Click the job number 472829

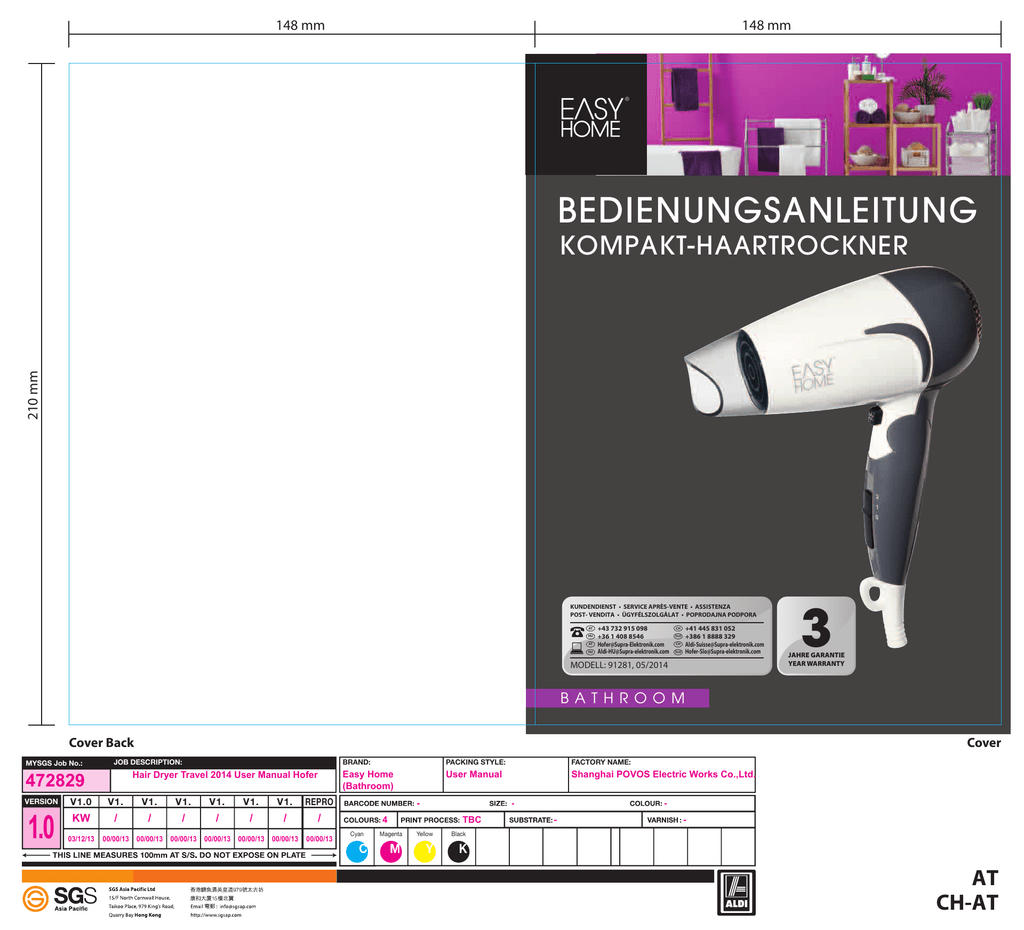(x=55, y=780)
